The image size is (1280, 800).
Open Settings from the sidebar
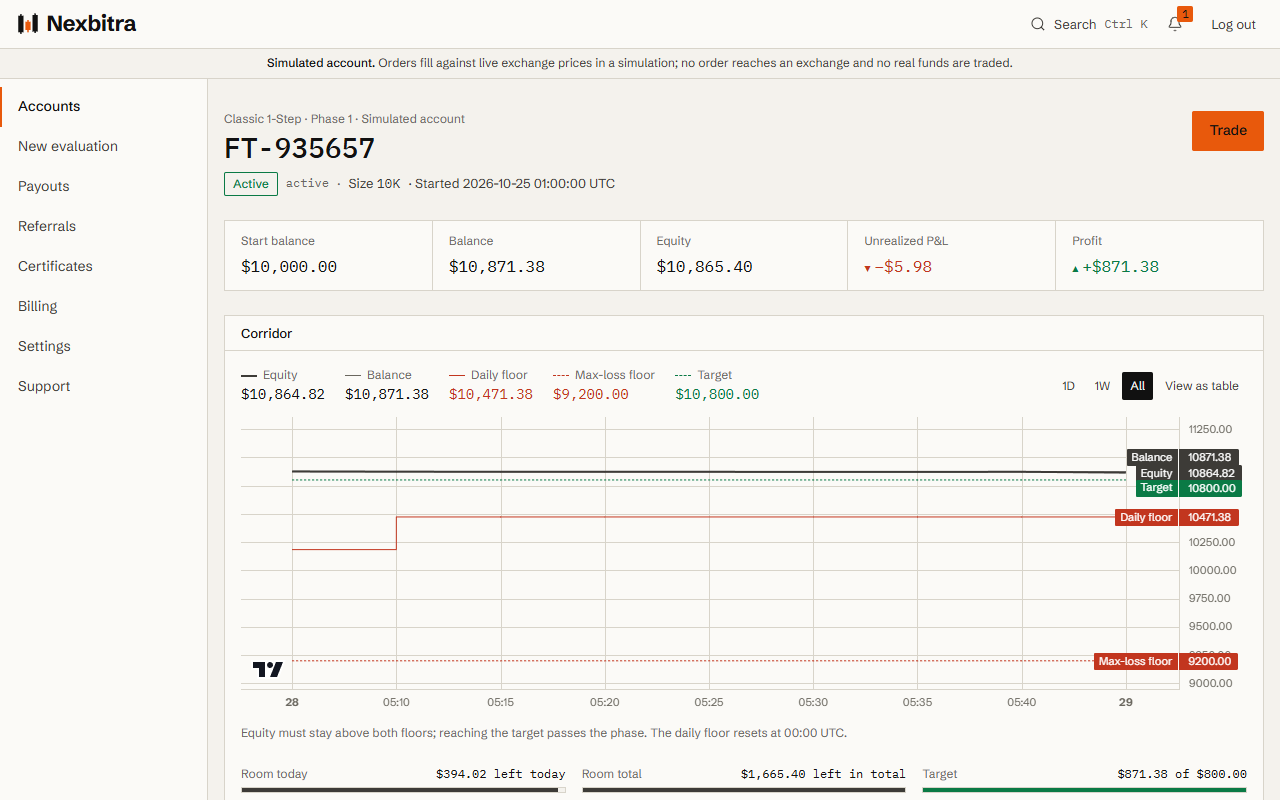pos(104,346)
